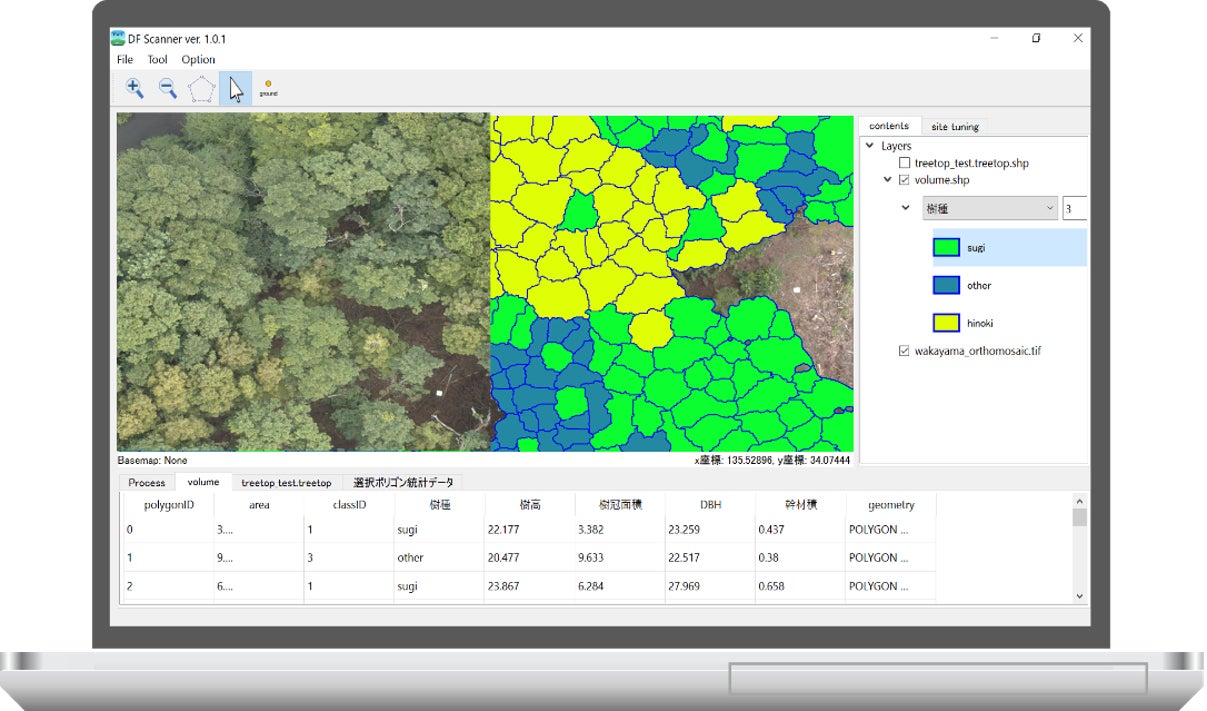Screen dimensions: 1207x711
Task: Switch to the Process tab
Action: 146,483
